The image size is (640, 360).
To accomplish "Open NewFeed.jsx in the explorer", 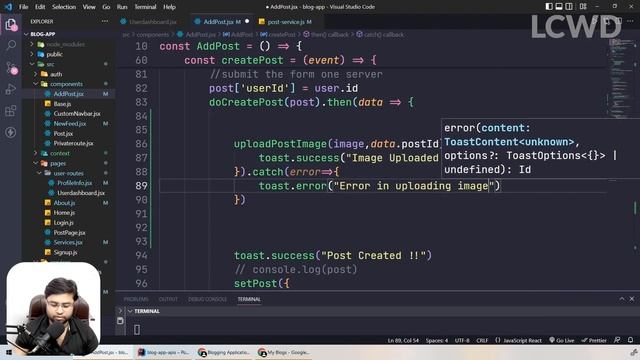I will click(x=68, y=123).
